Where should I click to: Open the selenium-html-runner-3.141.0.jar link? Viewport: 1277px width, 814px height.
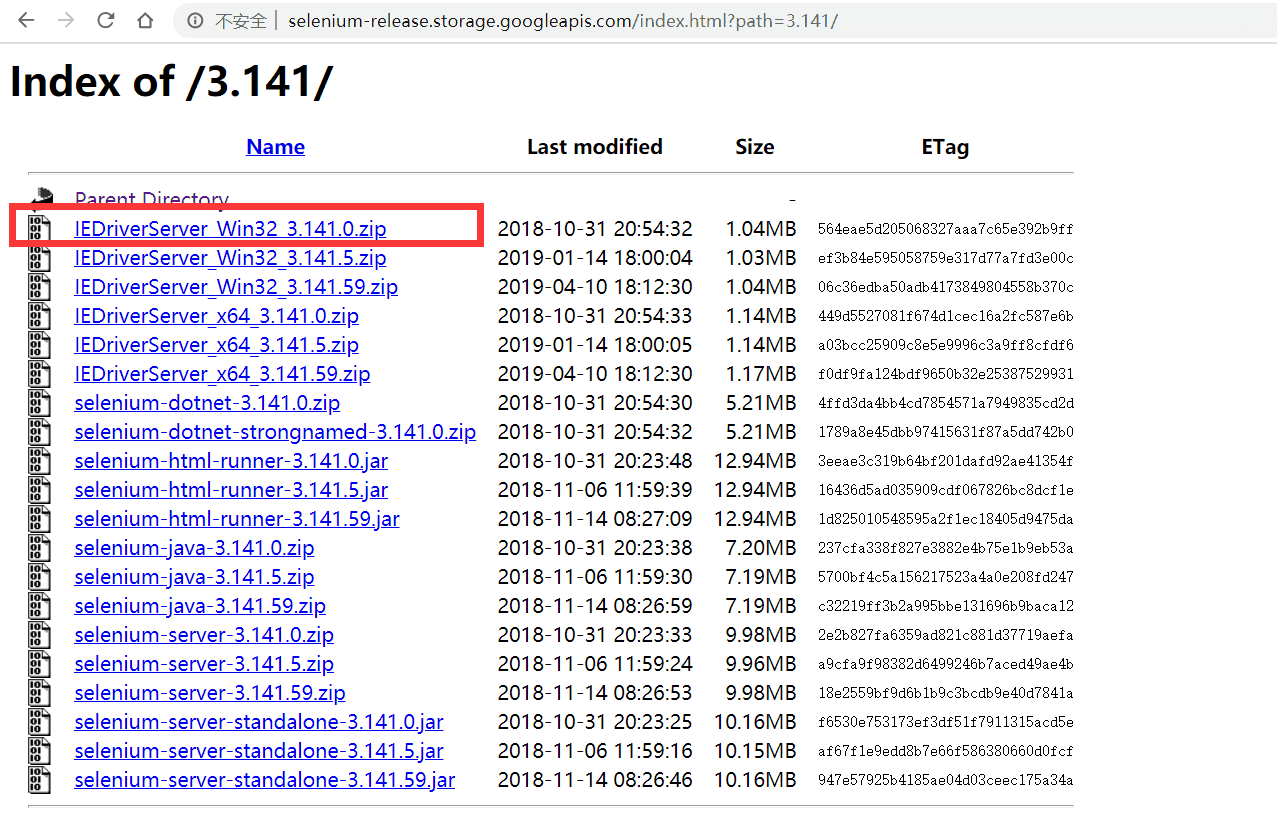[231, 461]
